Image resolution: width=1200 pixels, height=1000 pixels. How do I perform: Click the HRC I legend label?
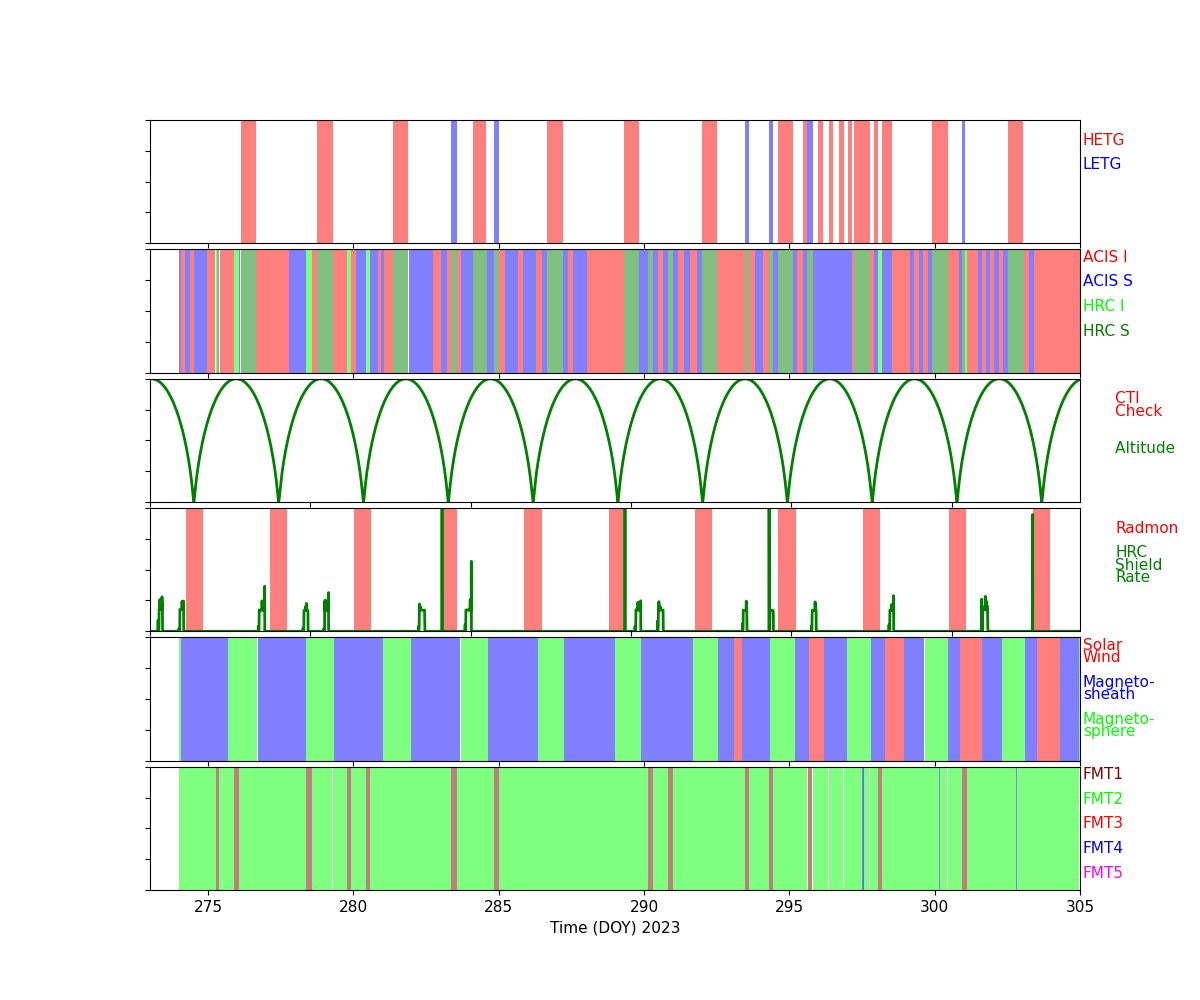coord(1103,307)
